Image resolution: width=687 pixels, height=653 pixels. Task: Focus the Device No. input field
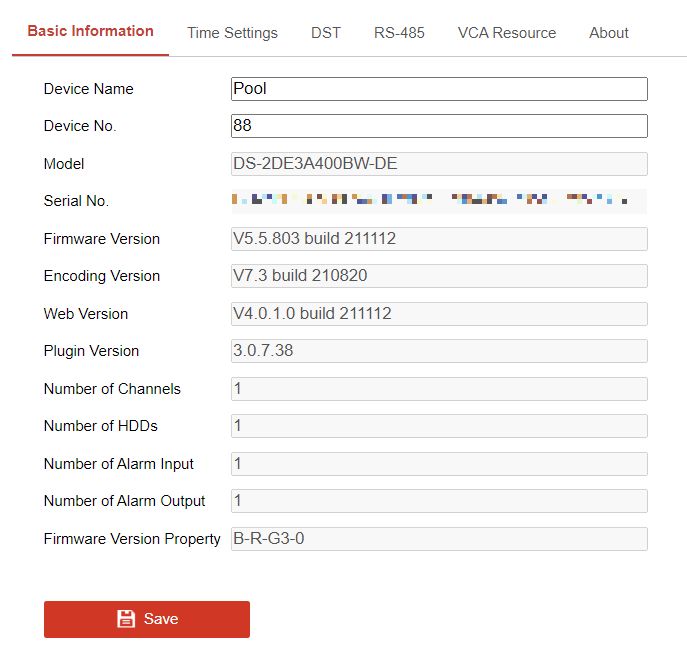tap(439, 126)
